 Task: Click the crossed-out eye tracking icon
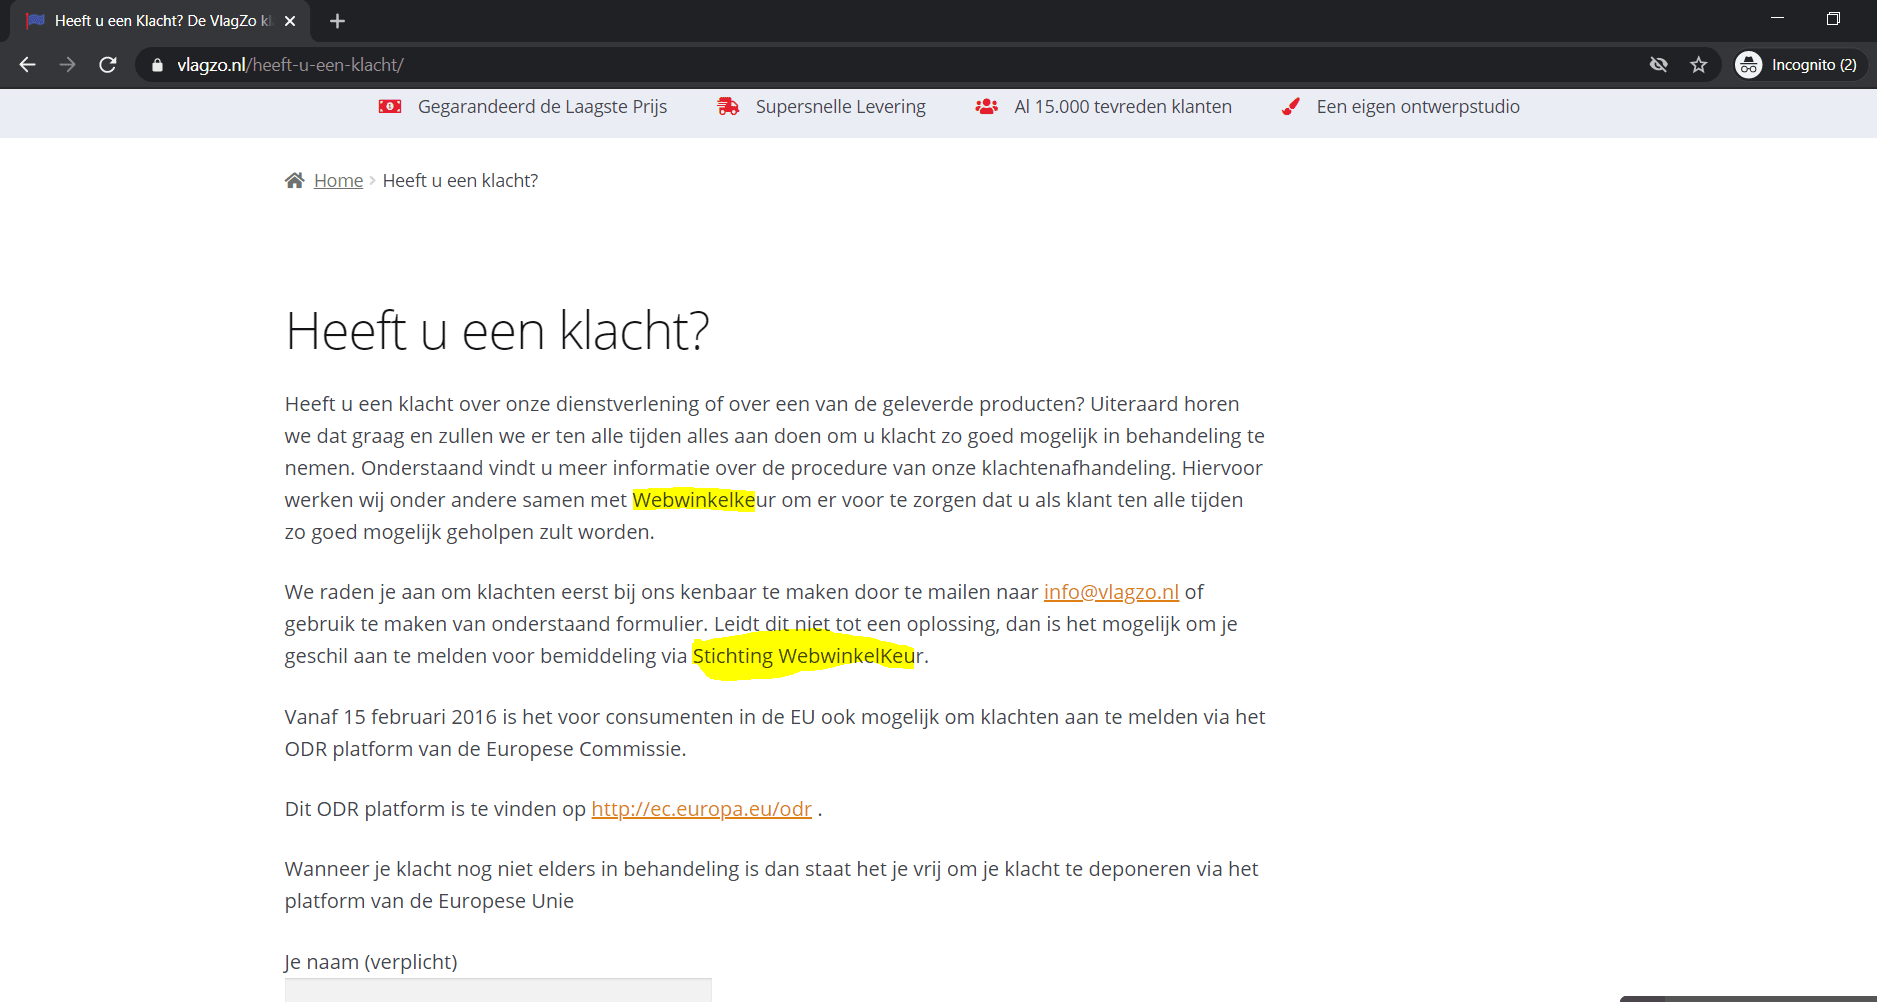(1658, 65)
